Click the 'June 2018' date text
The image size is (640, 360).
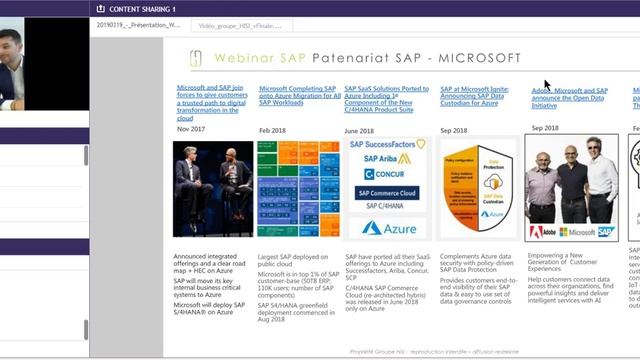(x=359, y=131)
